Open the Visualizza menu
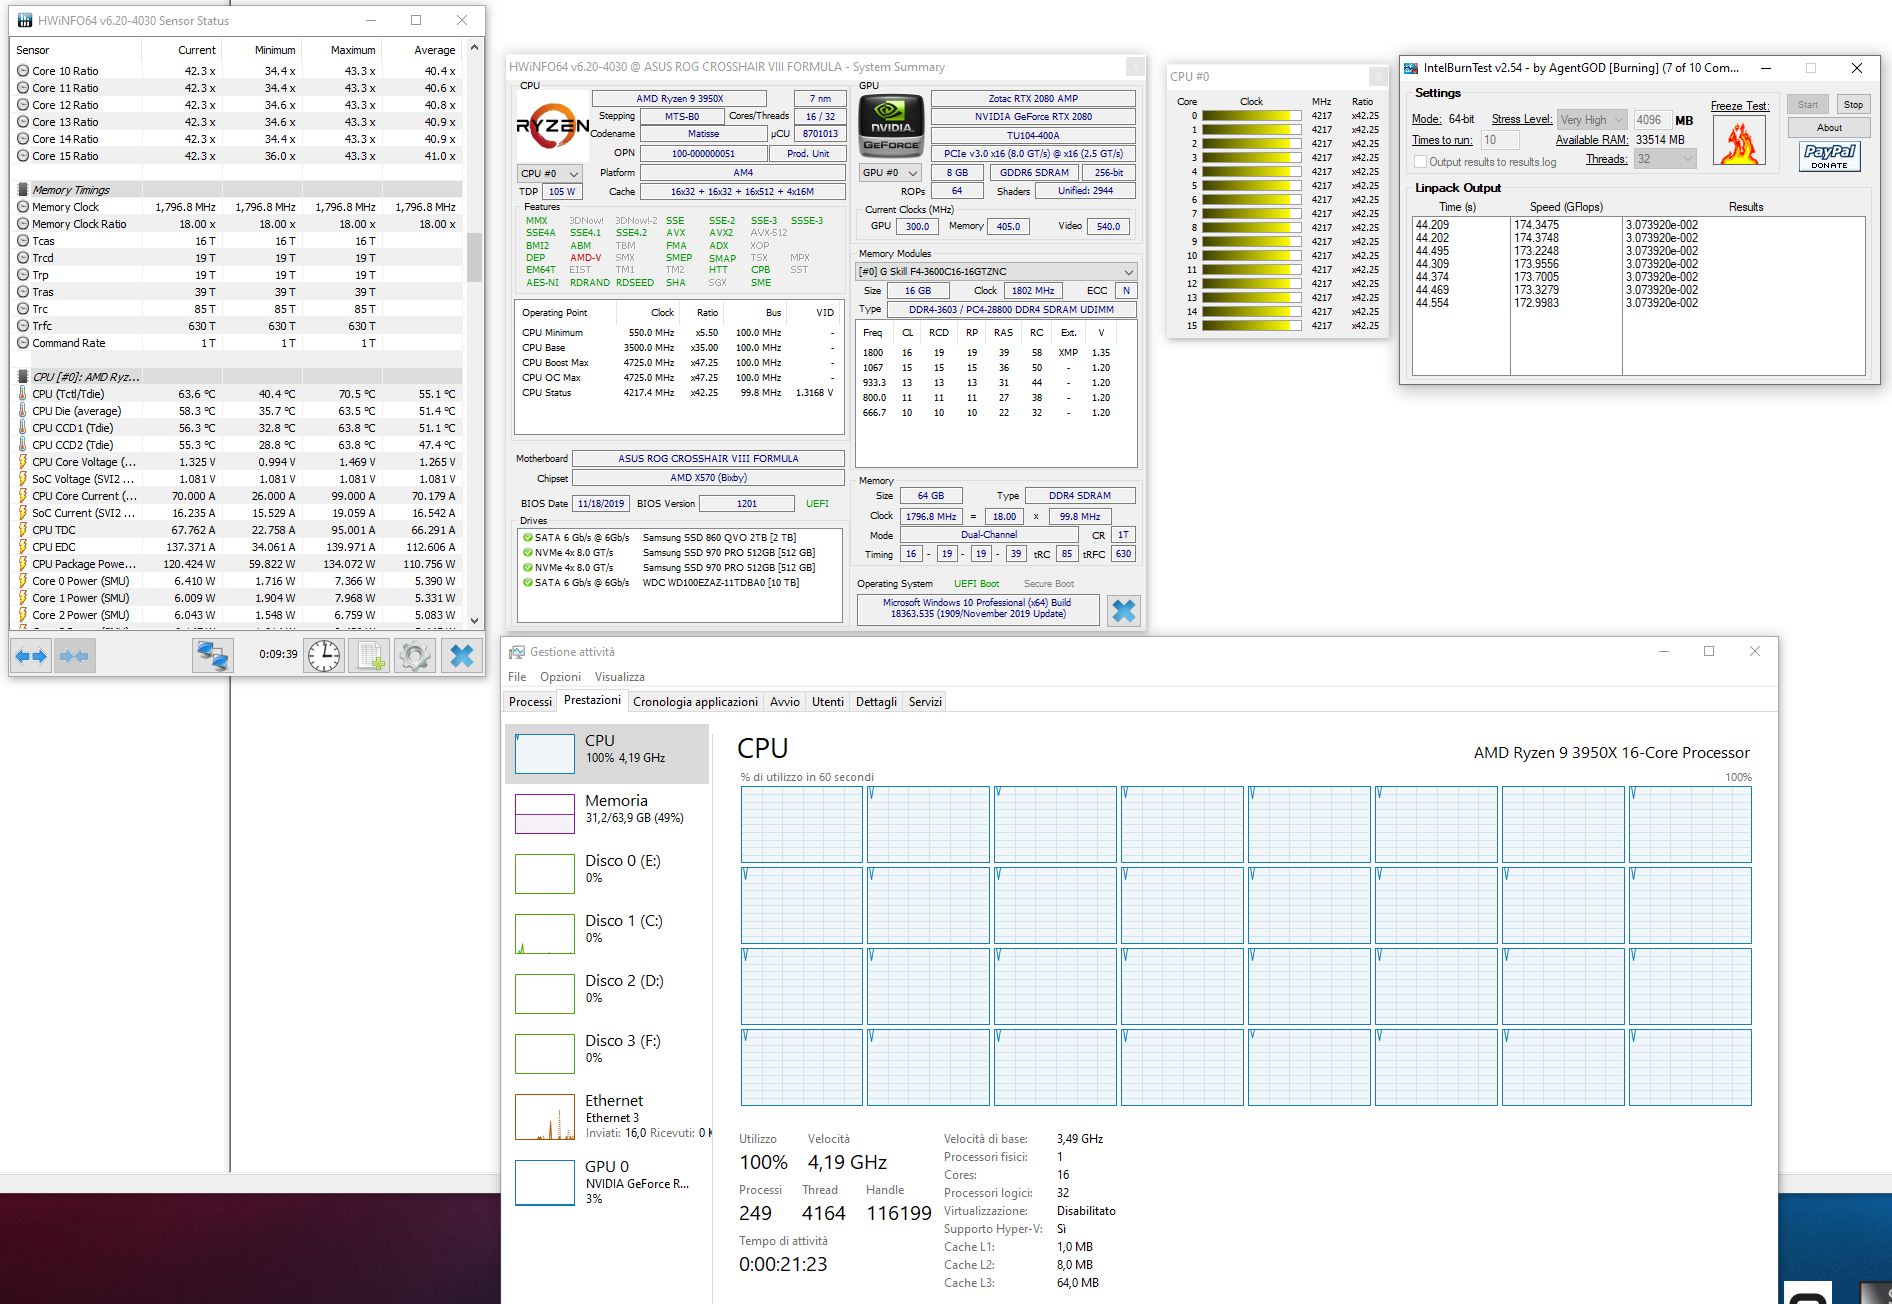 pyautogui.click(x=620, y=677)
